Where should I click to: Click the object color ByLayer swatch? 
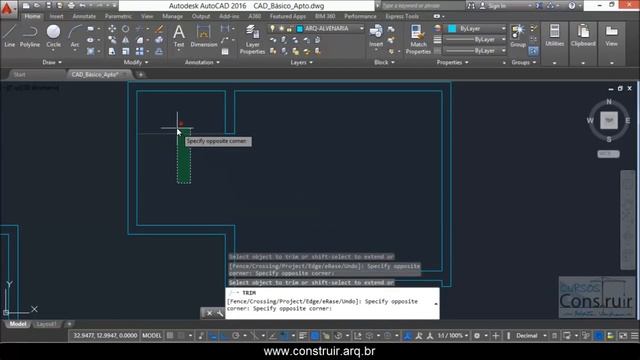pos(452,29)
